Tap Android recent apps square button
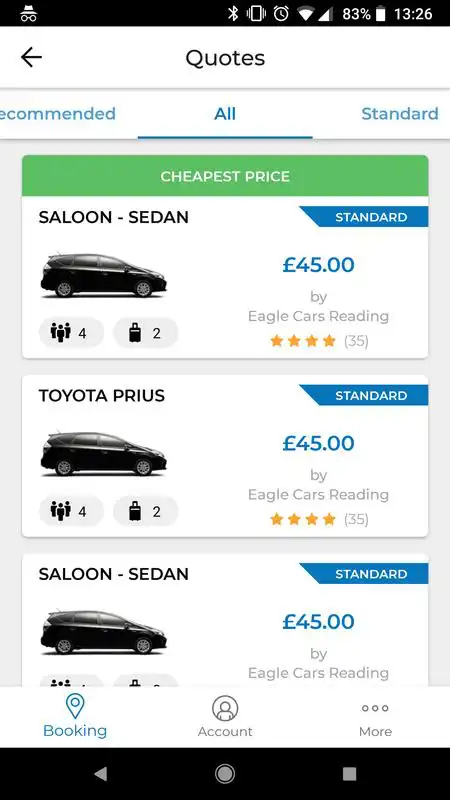Screen dimensions: 450x800 pyautogui.click(x=349, y=774)
